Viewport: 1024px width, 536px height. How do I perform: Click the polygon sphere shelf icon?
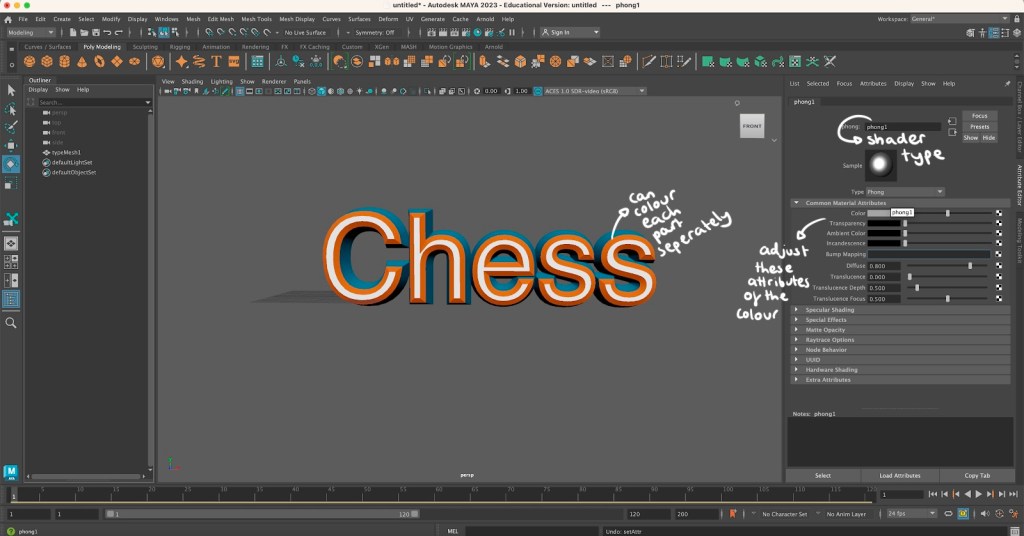coord(30,62)
